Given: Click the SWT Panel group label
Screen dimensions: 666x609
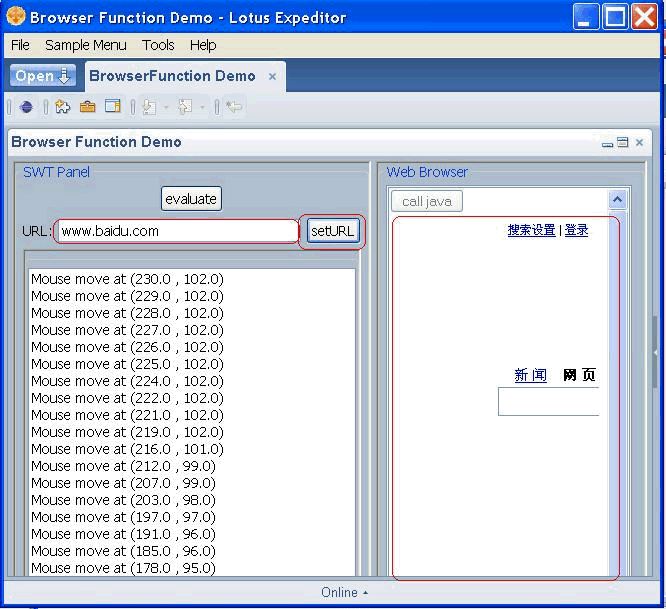Looking at the screenshot, I should tap(56, 172).
